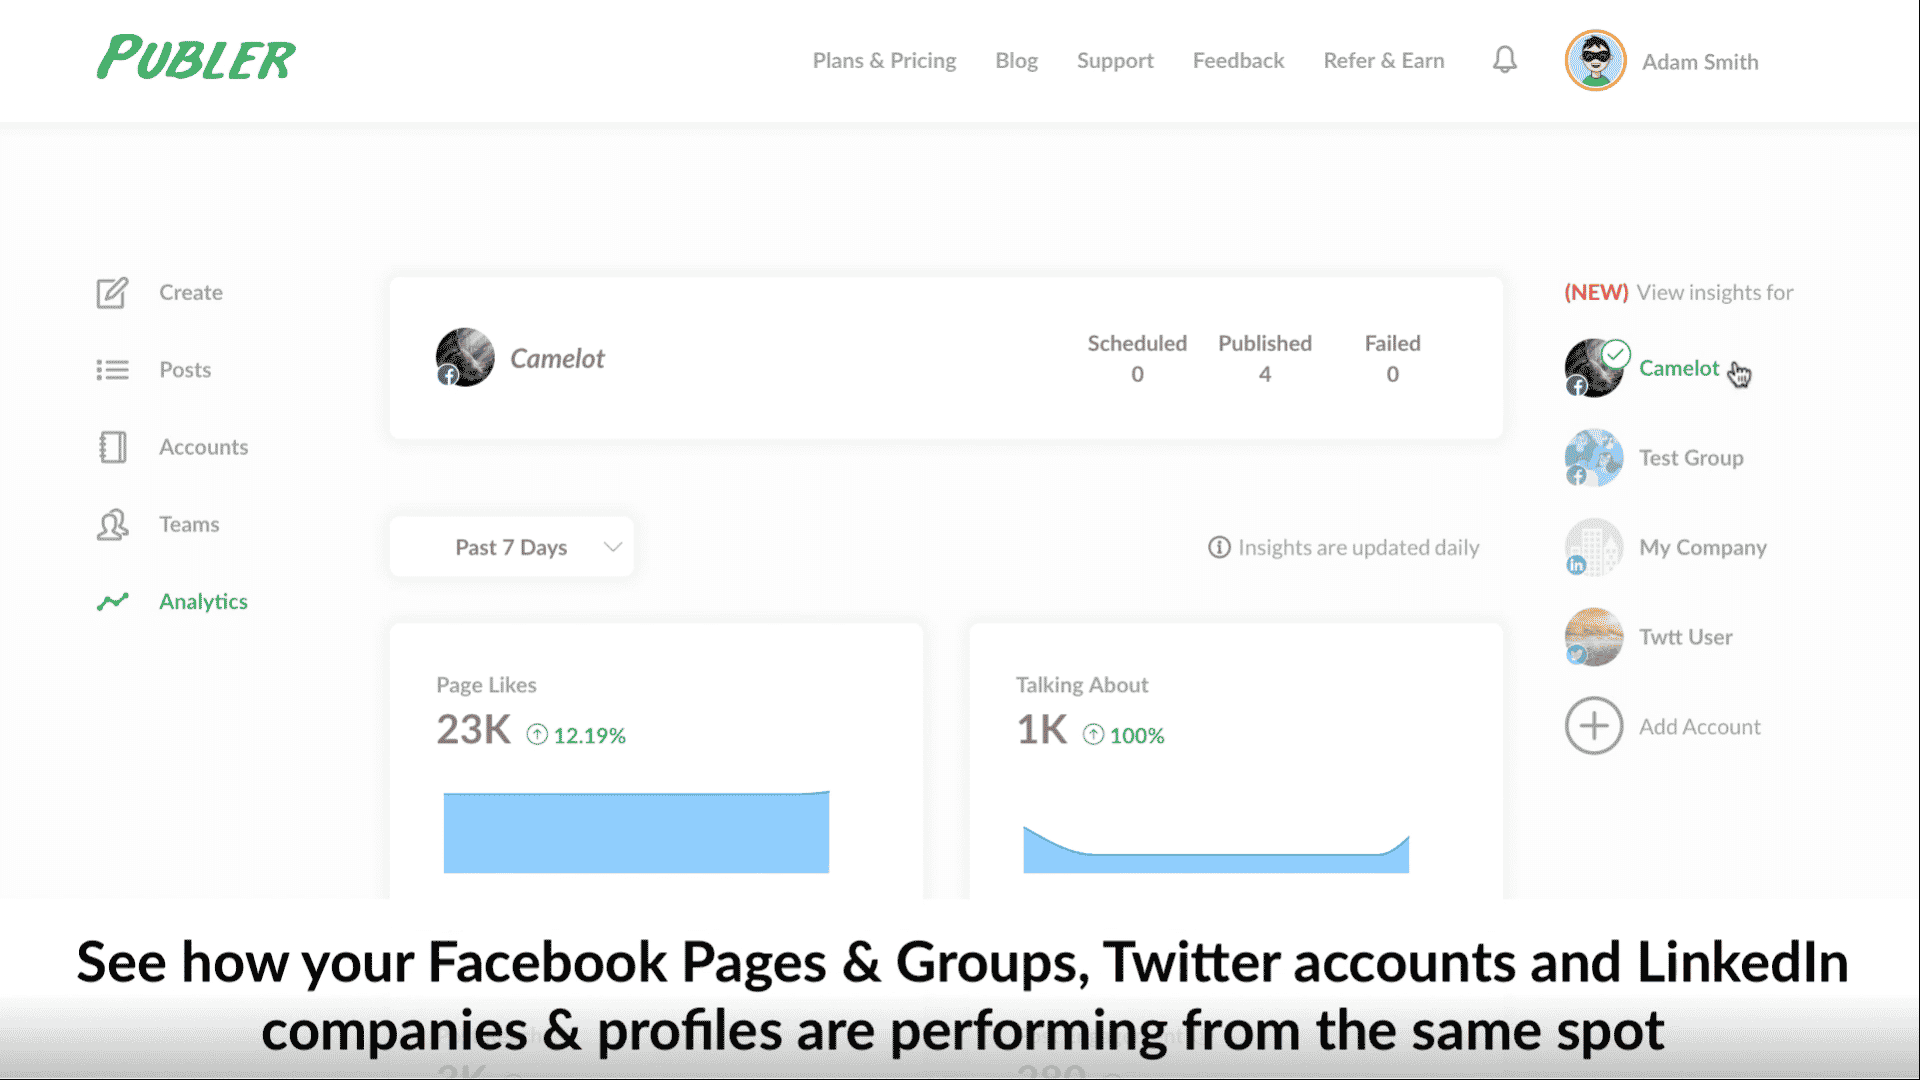Click the insights info icon
The height and width of the screenshot is (1080, 1920).
point(1219,547)
